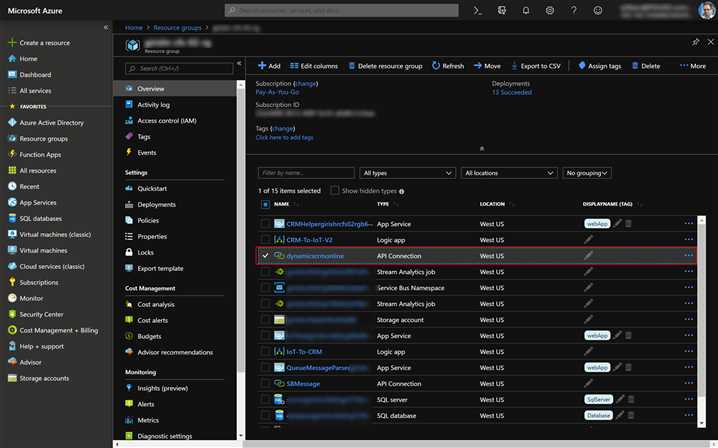Open the All locations dropdown
The image size is (718, 448).
(508, 173)
